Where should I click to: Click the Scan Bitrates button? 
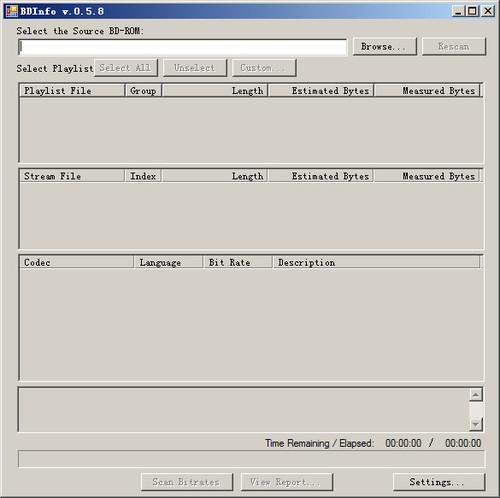(187, 482)
